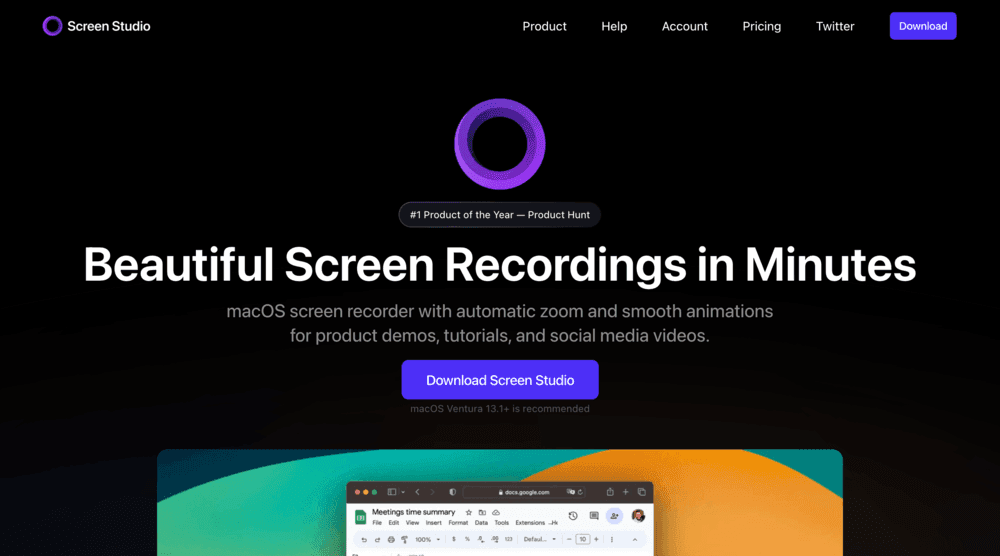
Task: Increase font size with plus button
Action: (x=596, y=539)
